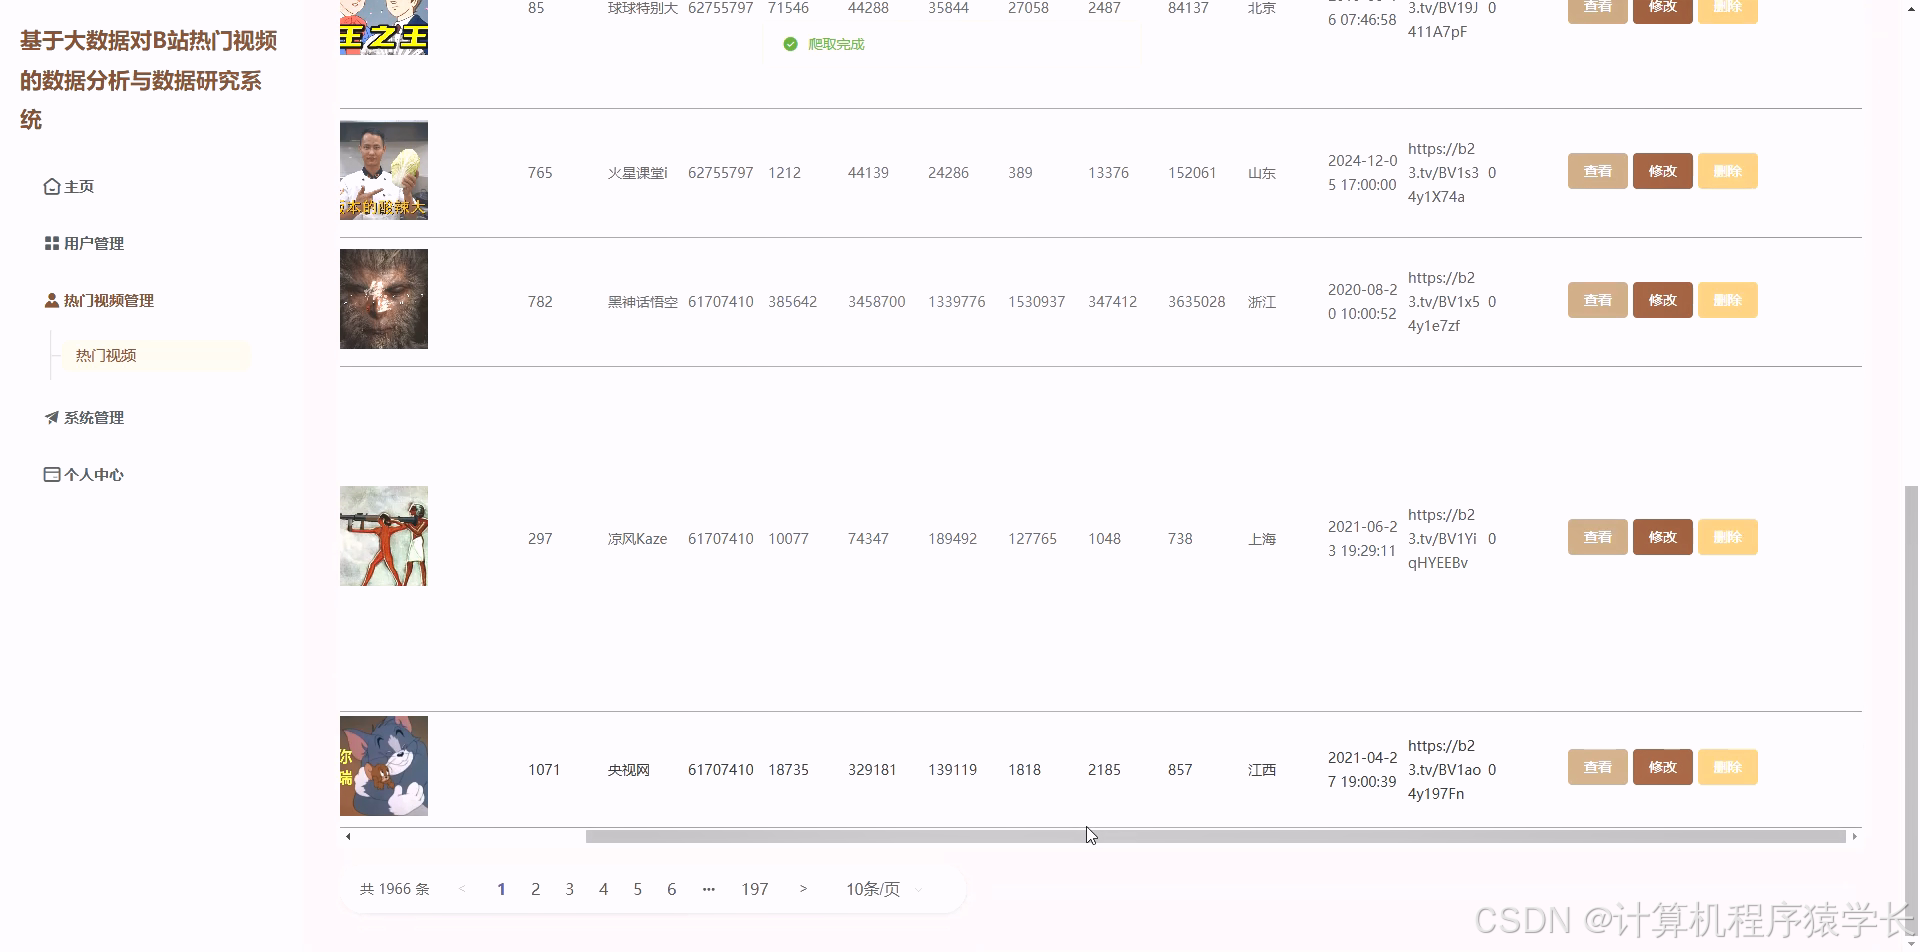1920x952 pixels.
Task: Click the pagination ellipsis jump-forward button
Action: pyautogui.click(x=709, y=889)
